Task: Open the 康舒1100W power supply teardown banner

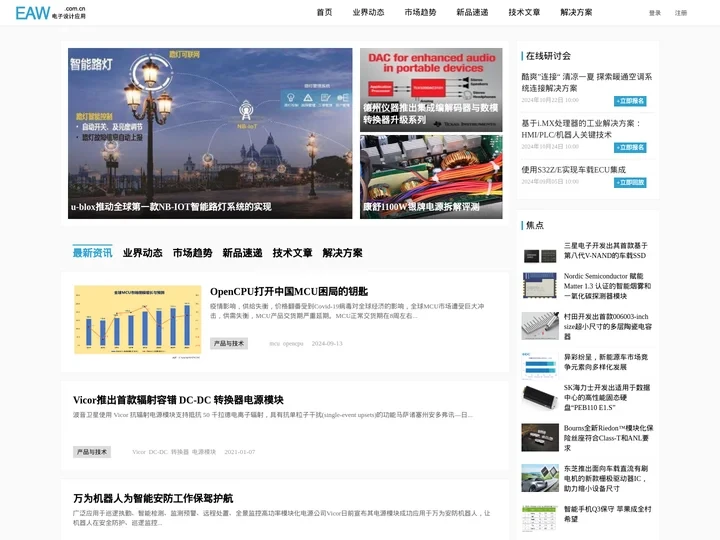Action: (x=431, y=177)
